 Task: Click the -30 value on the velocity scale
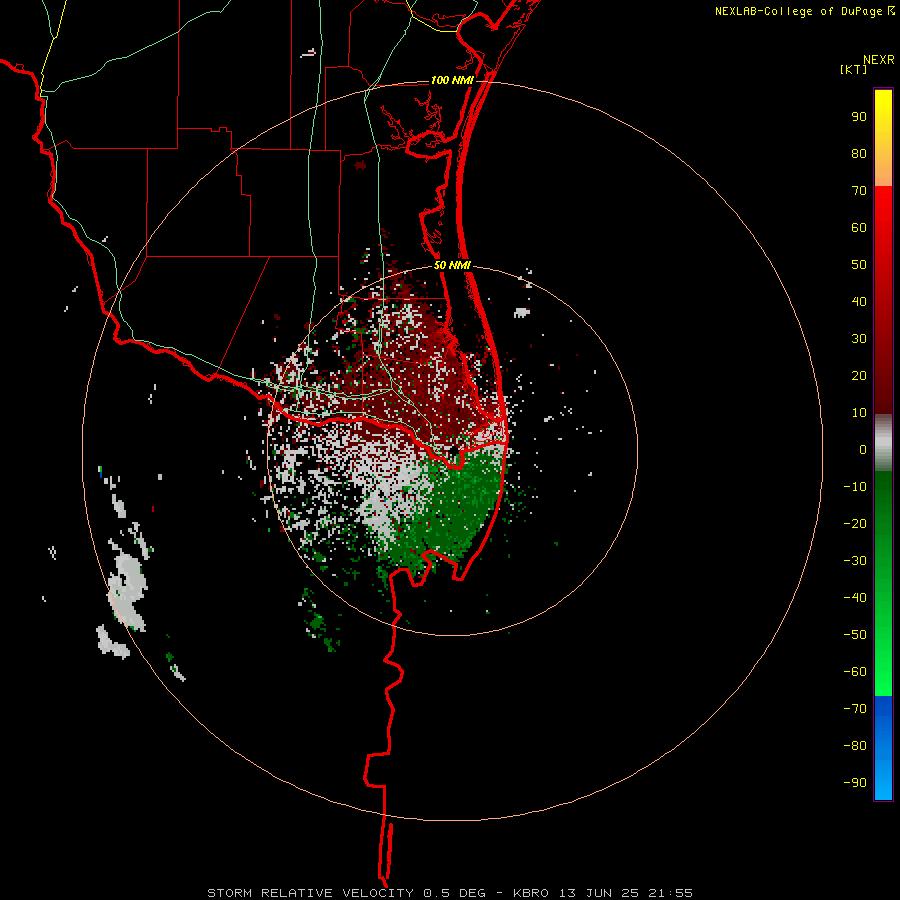tap(855, 561)
